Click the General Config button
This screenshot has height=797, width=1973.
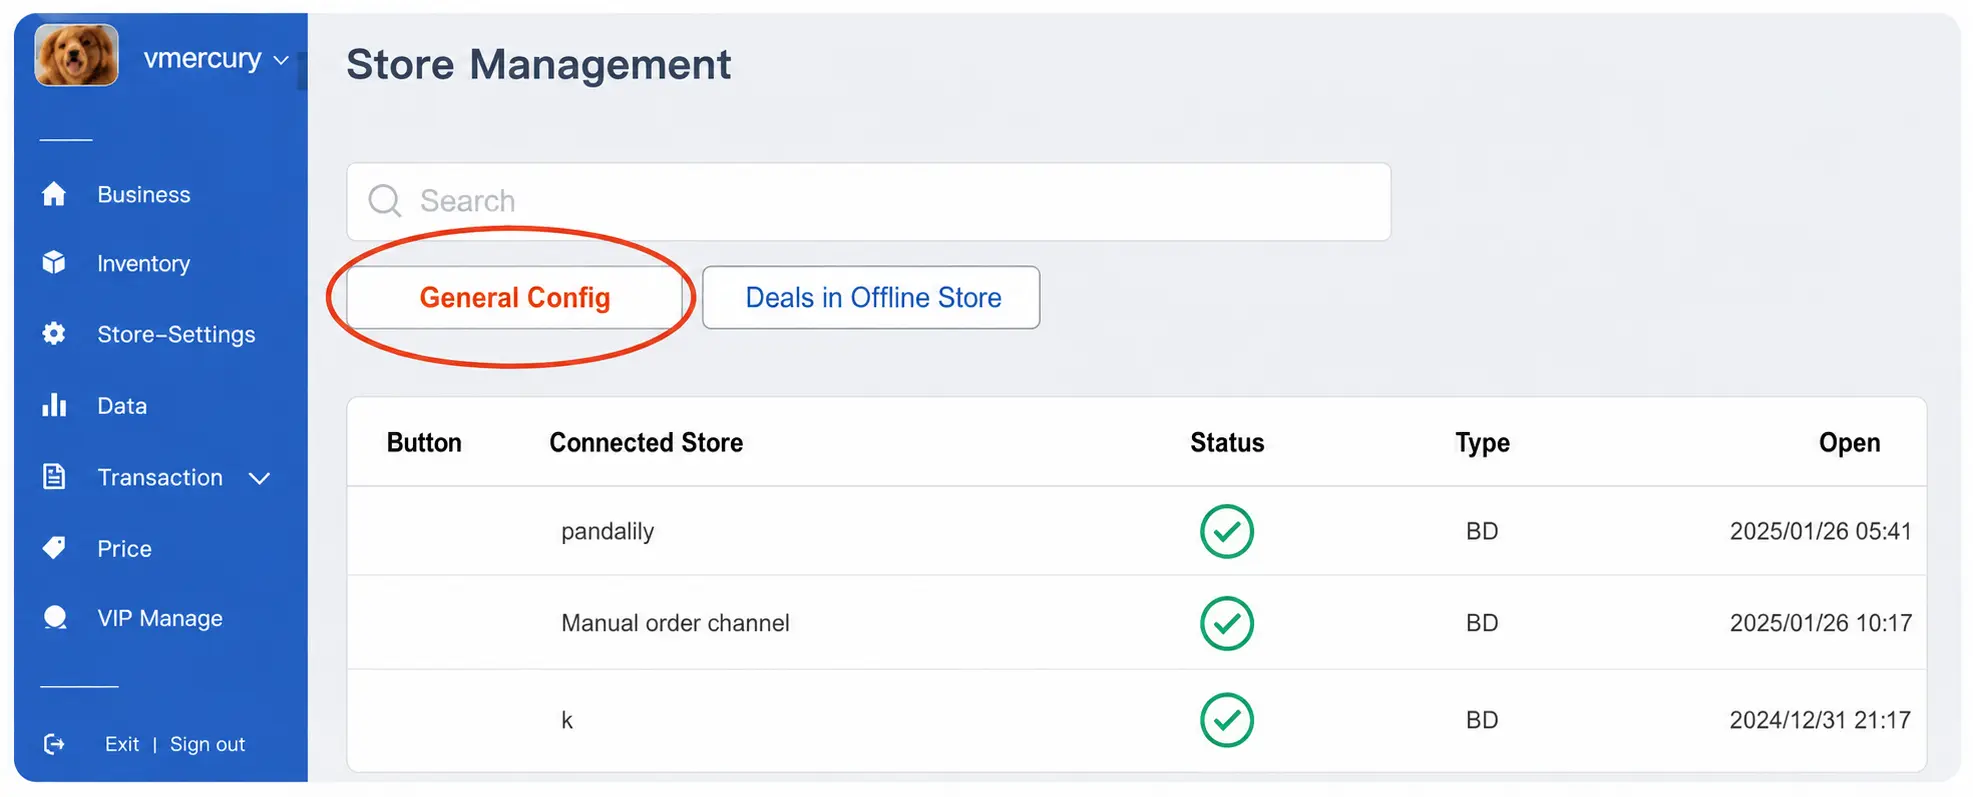point(515,297)
